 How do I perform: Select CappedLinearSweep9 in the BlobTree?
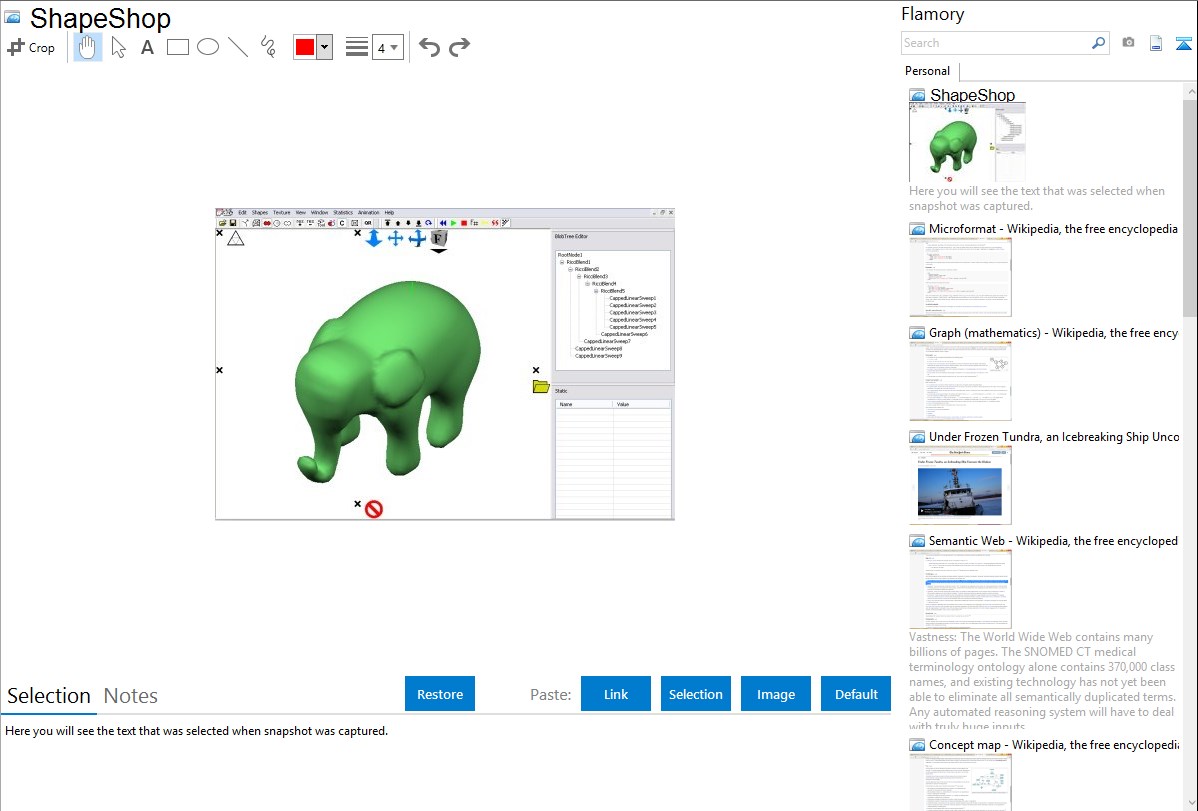(x=598, y=356)
